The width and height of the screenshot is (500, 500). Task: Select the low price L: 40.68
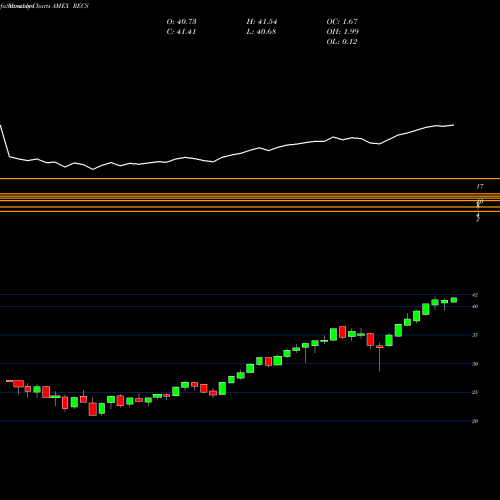[x=261, y=32]
